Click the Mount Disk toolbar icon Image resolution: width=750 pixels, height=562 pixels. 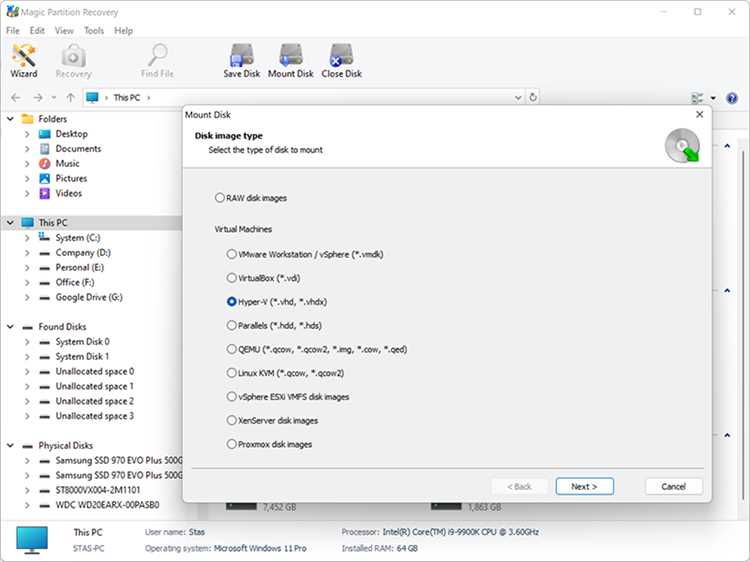pos(290,61)
